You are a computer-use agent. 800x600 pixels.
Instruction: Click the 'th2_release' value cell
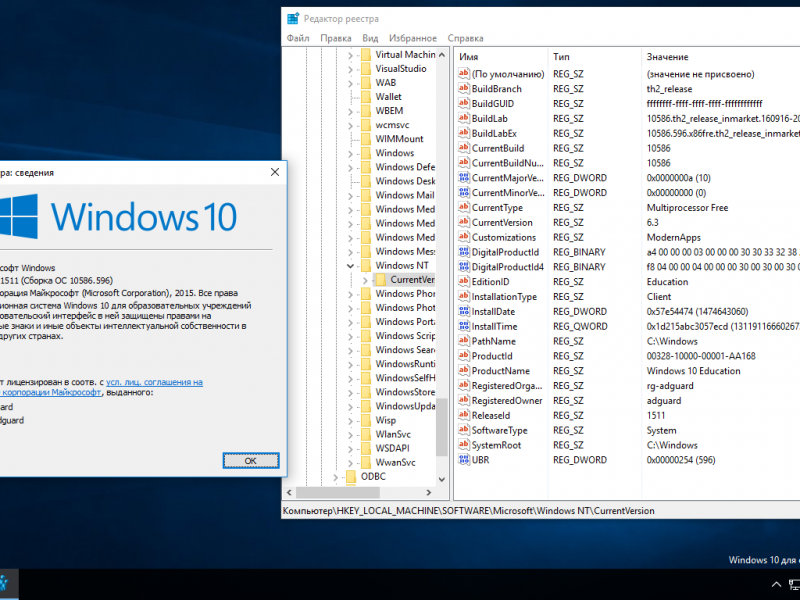[669, 89]
